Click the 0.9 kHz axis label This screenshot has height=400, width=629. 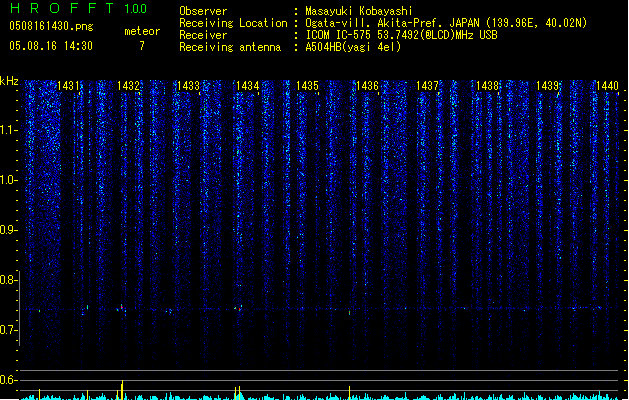click(8, 230)
